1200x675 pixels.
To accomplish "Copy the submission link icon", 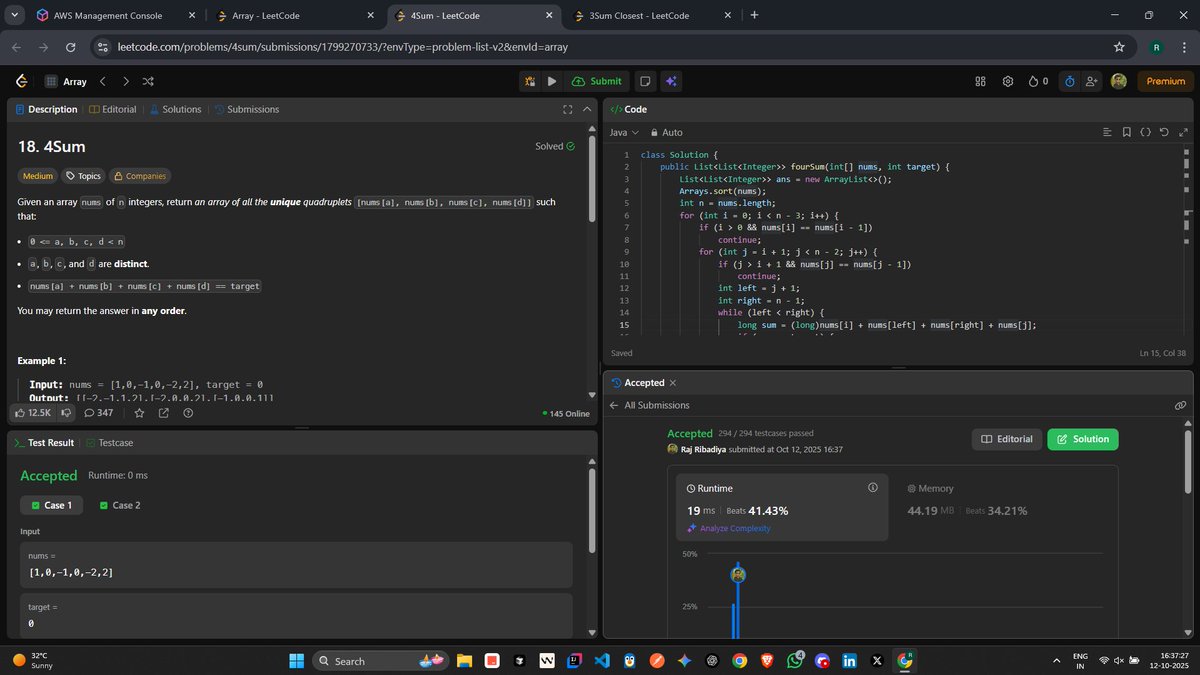I will tap(1180, 405).
